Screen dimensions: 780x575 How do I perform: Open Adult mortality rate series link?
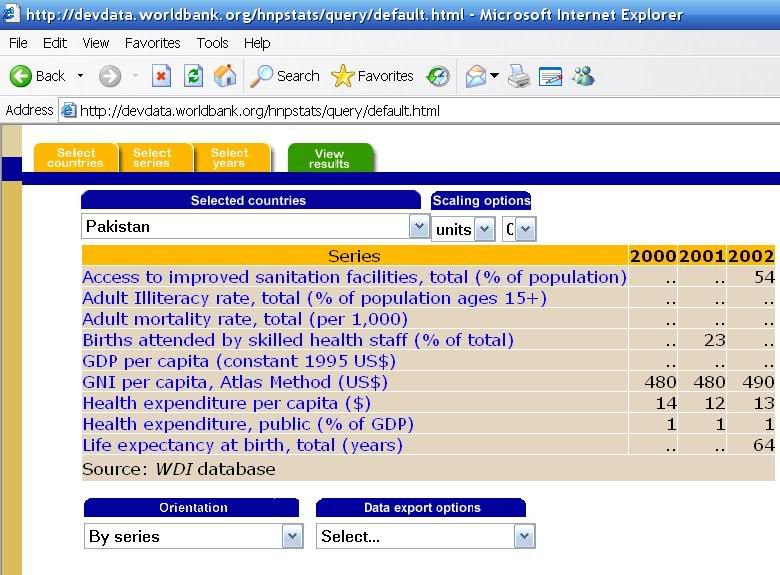click(245, 319)
